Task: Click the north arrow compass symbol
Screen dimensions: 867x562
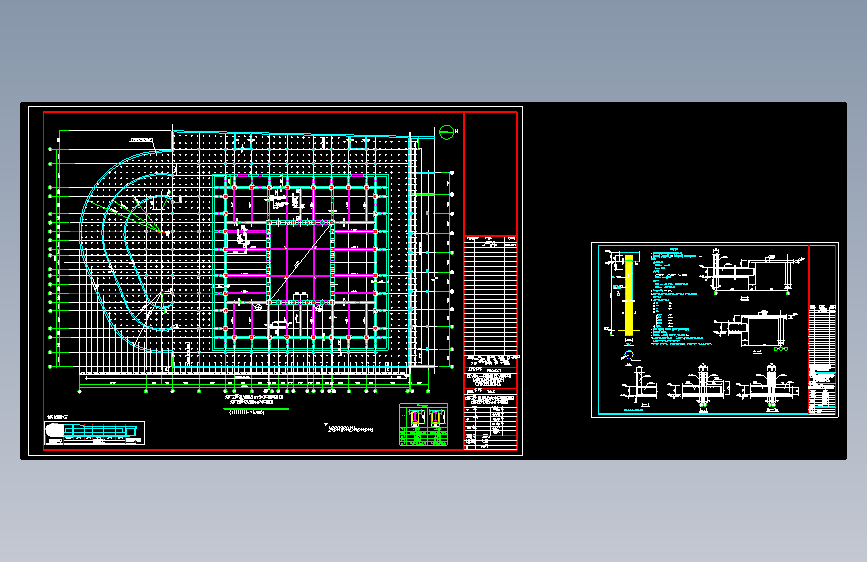Action: [x=446, y=132]
